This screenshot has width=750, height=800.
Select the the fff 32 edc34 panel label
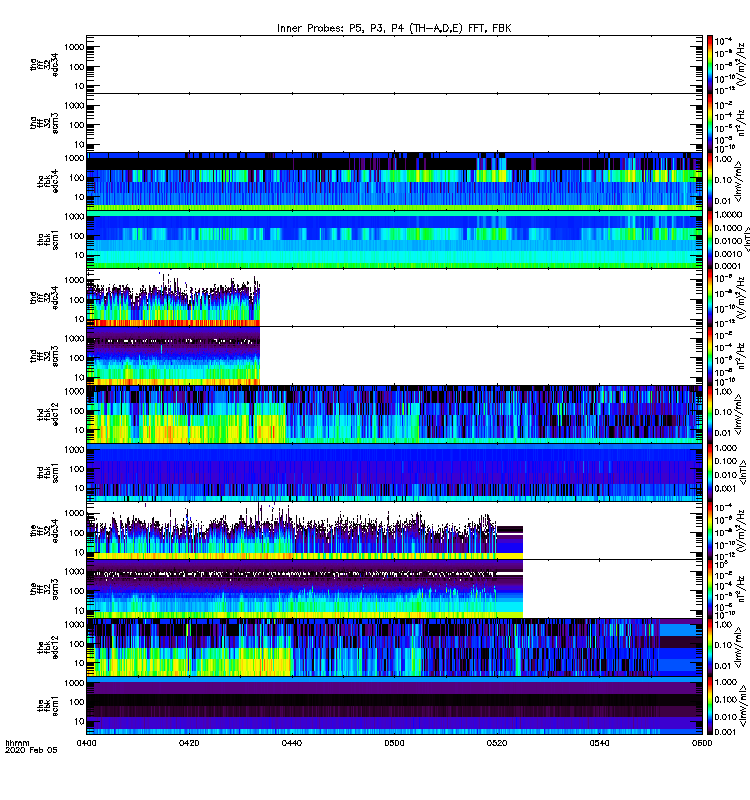tap(44, 531)
